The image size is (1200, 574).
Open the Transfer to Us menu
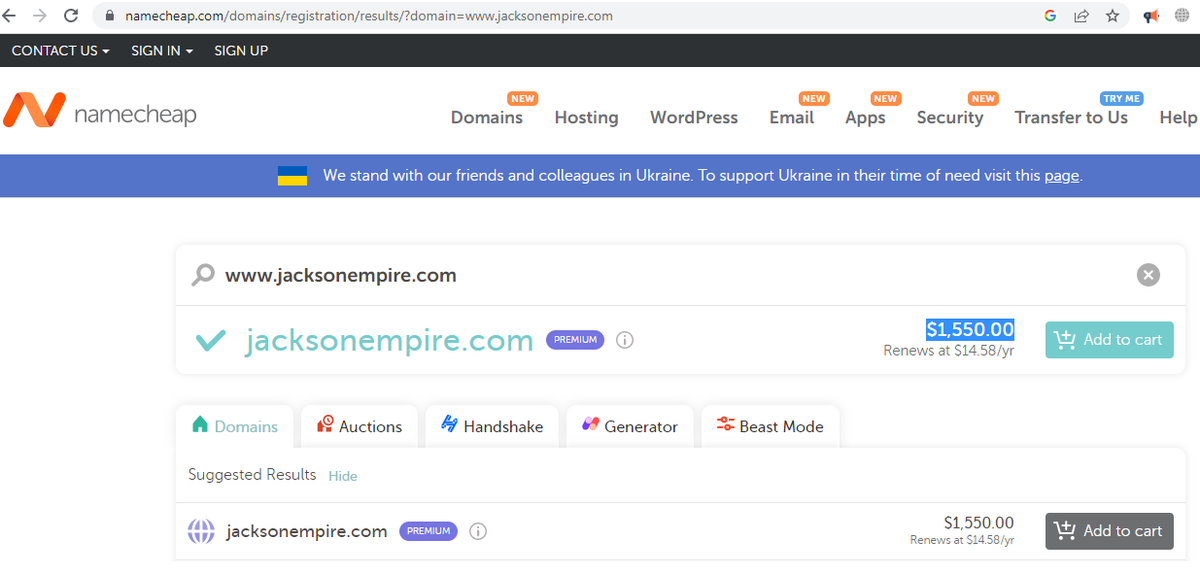click(x=1071, y=118)
